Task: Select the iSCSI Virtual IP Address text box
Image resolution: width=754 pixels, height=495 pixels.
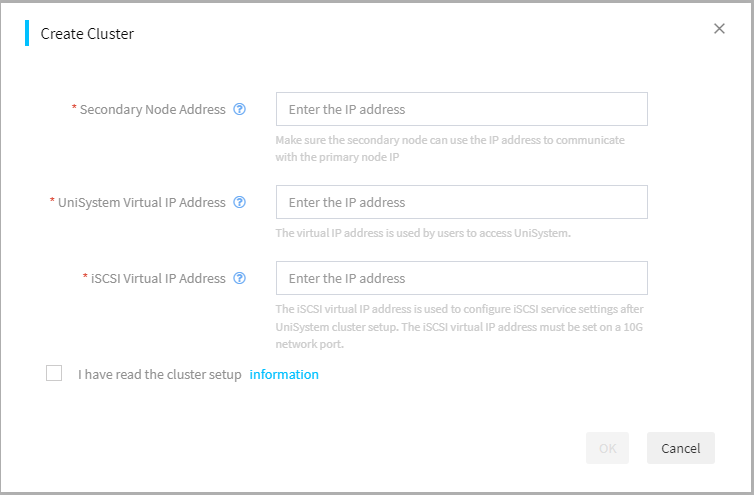Action: click(462, 278)
